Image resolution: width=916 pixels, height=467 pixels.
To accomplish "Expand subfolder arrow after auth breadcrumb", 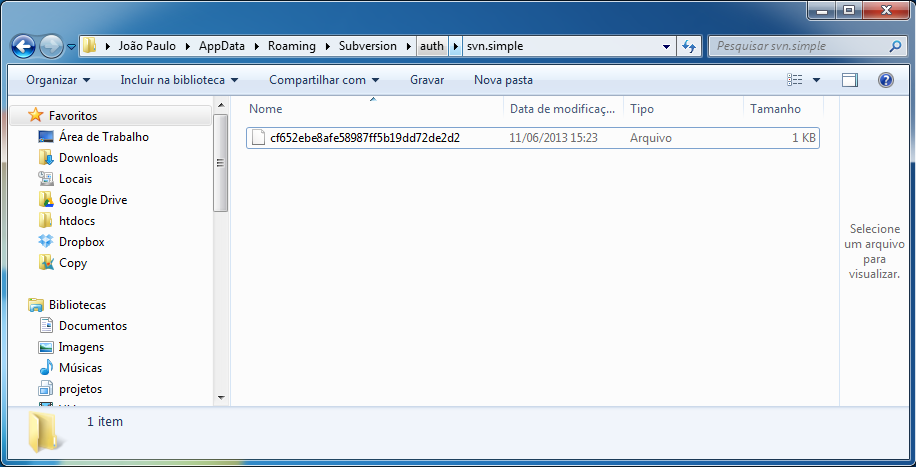I will (456, 46).
